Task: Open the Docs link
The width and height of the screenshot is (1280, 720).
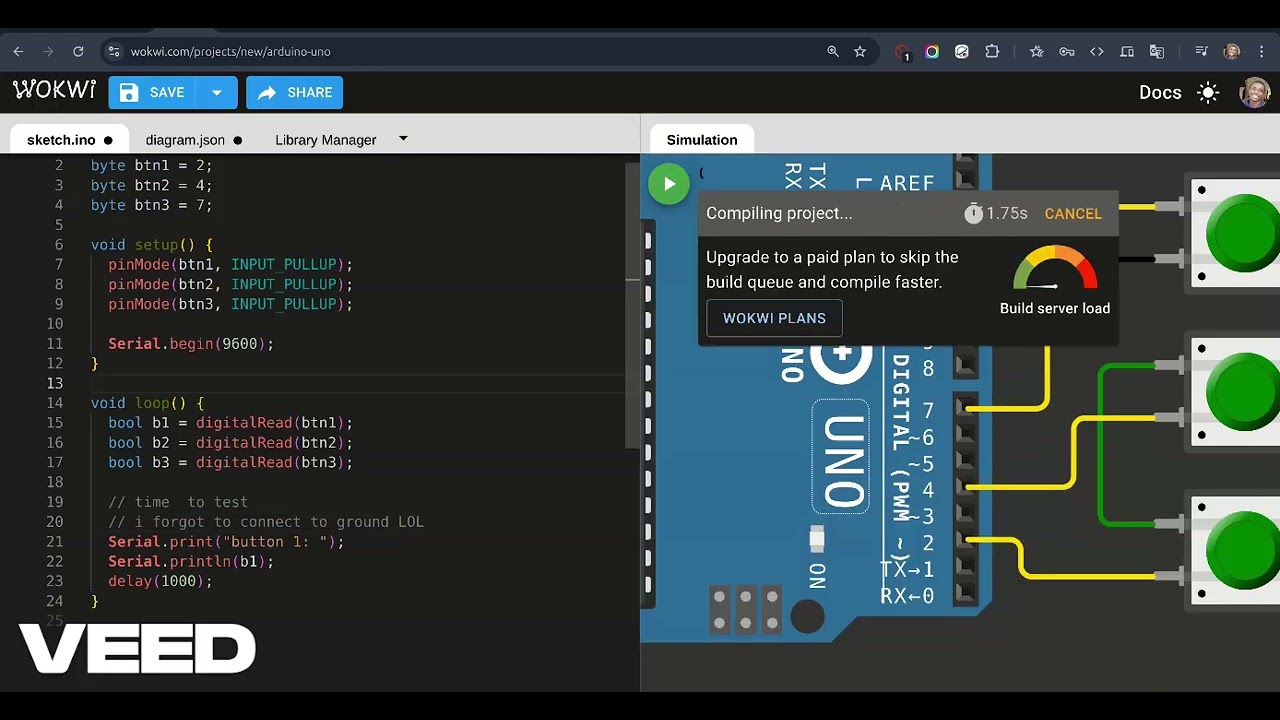Action: pos(1160,93)
